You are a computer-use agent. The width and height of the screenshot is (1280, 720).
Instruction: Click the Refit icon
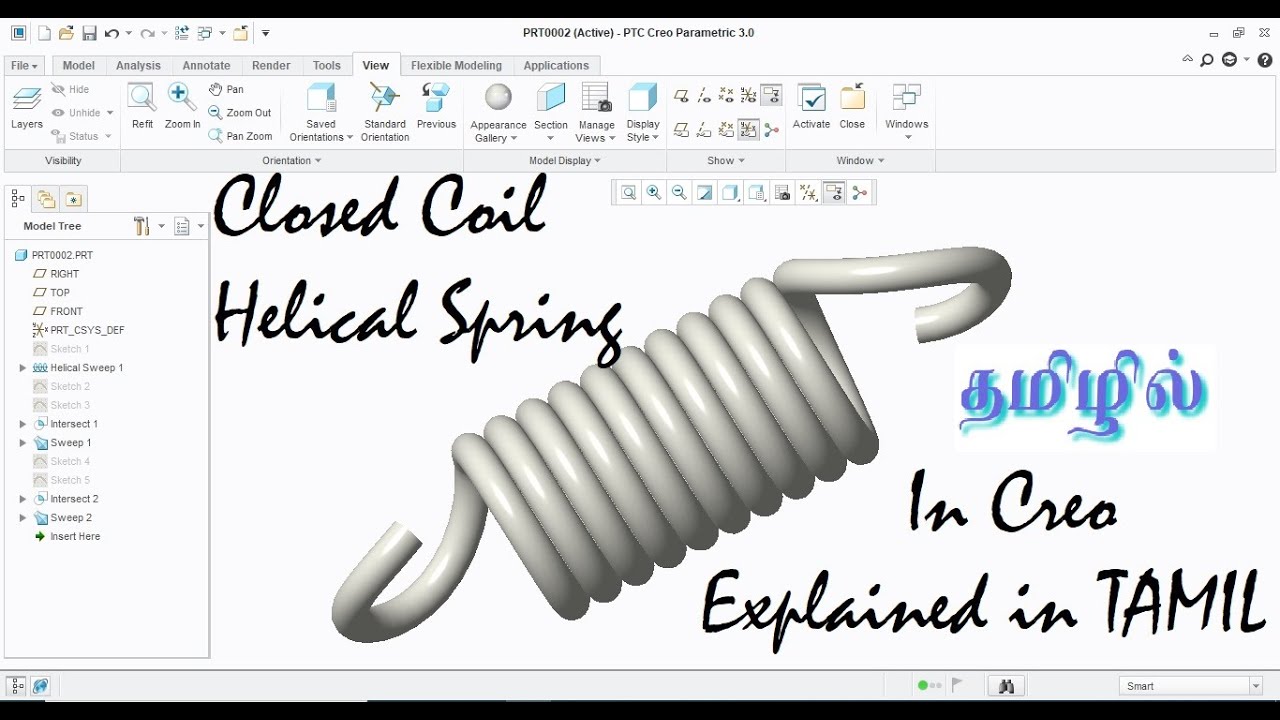tap(143, 107)
